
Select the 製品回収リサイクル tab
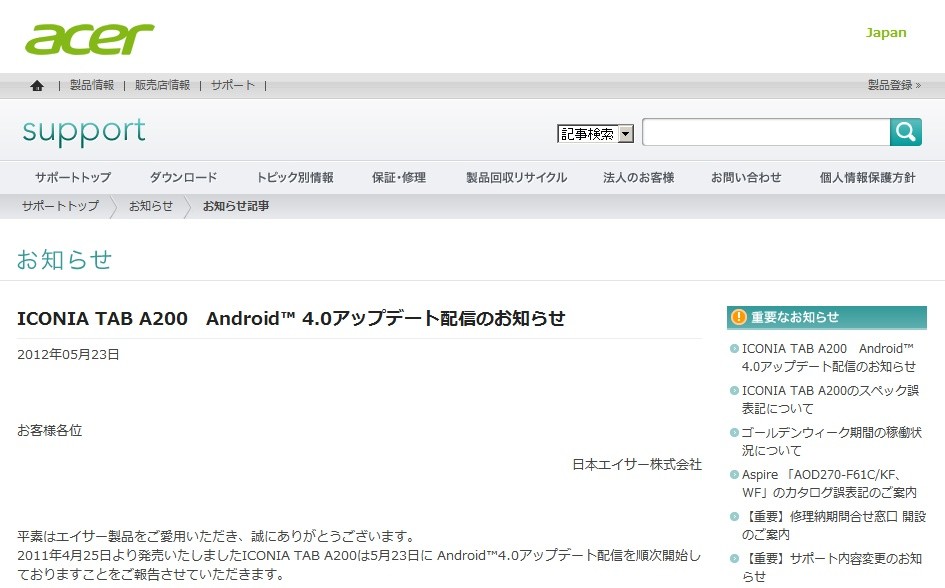click(x=516, y=177)
